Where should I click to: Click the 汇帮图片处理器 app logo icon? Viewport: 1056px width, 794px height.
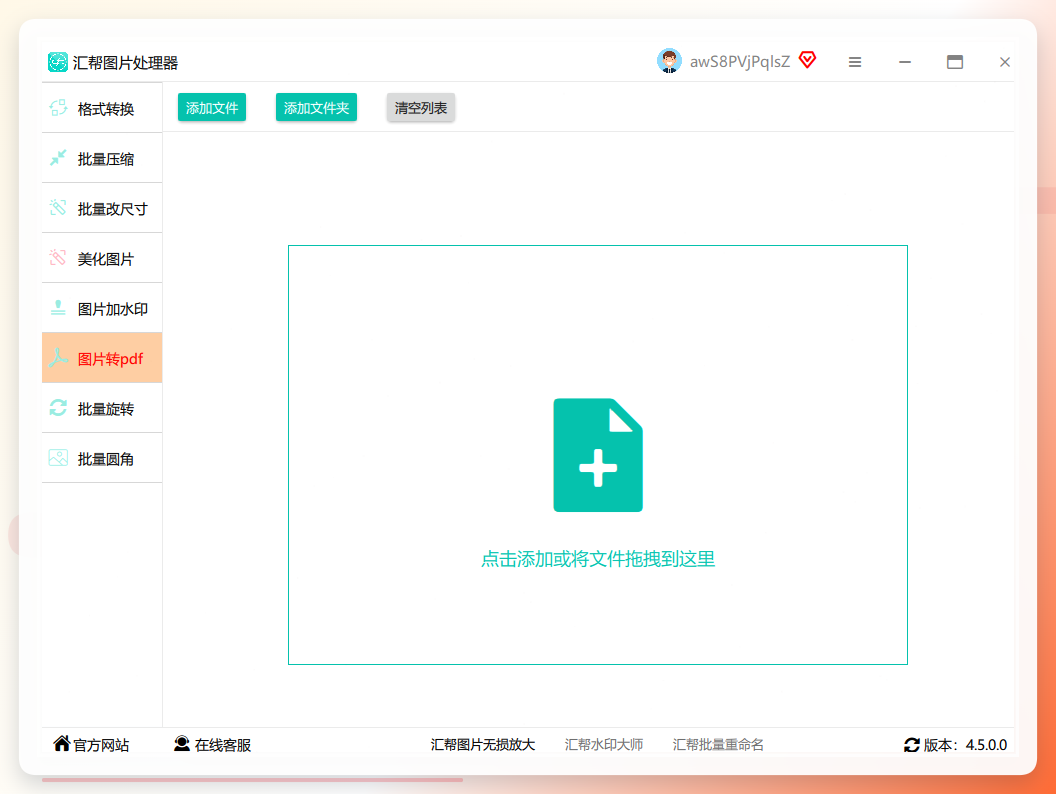(58, 62)
